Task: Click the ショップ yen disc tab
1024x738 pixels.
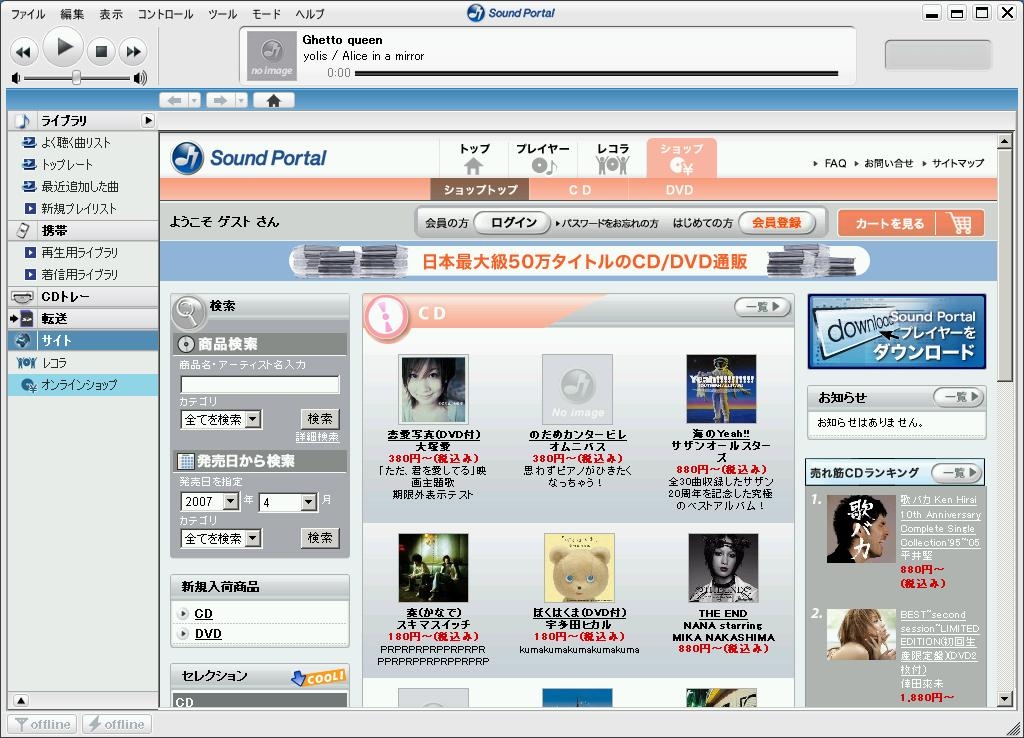Action: [681, 159]
